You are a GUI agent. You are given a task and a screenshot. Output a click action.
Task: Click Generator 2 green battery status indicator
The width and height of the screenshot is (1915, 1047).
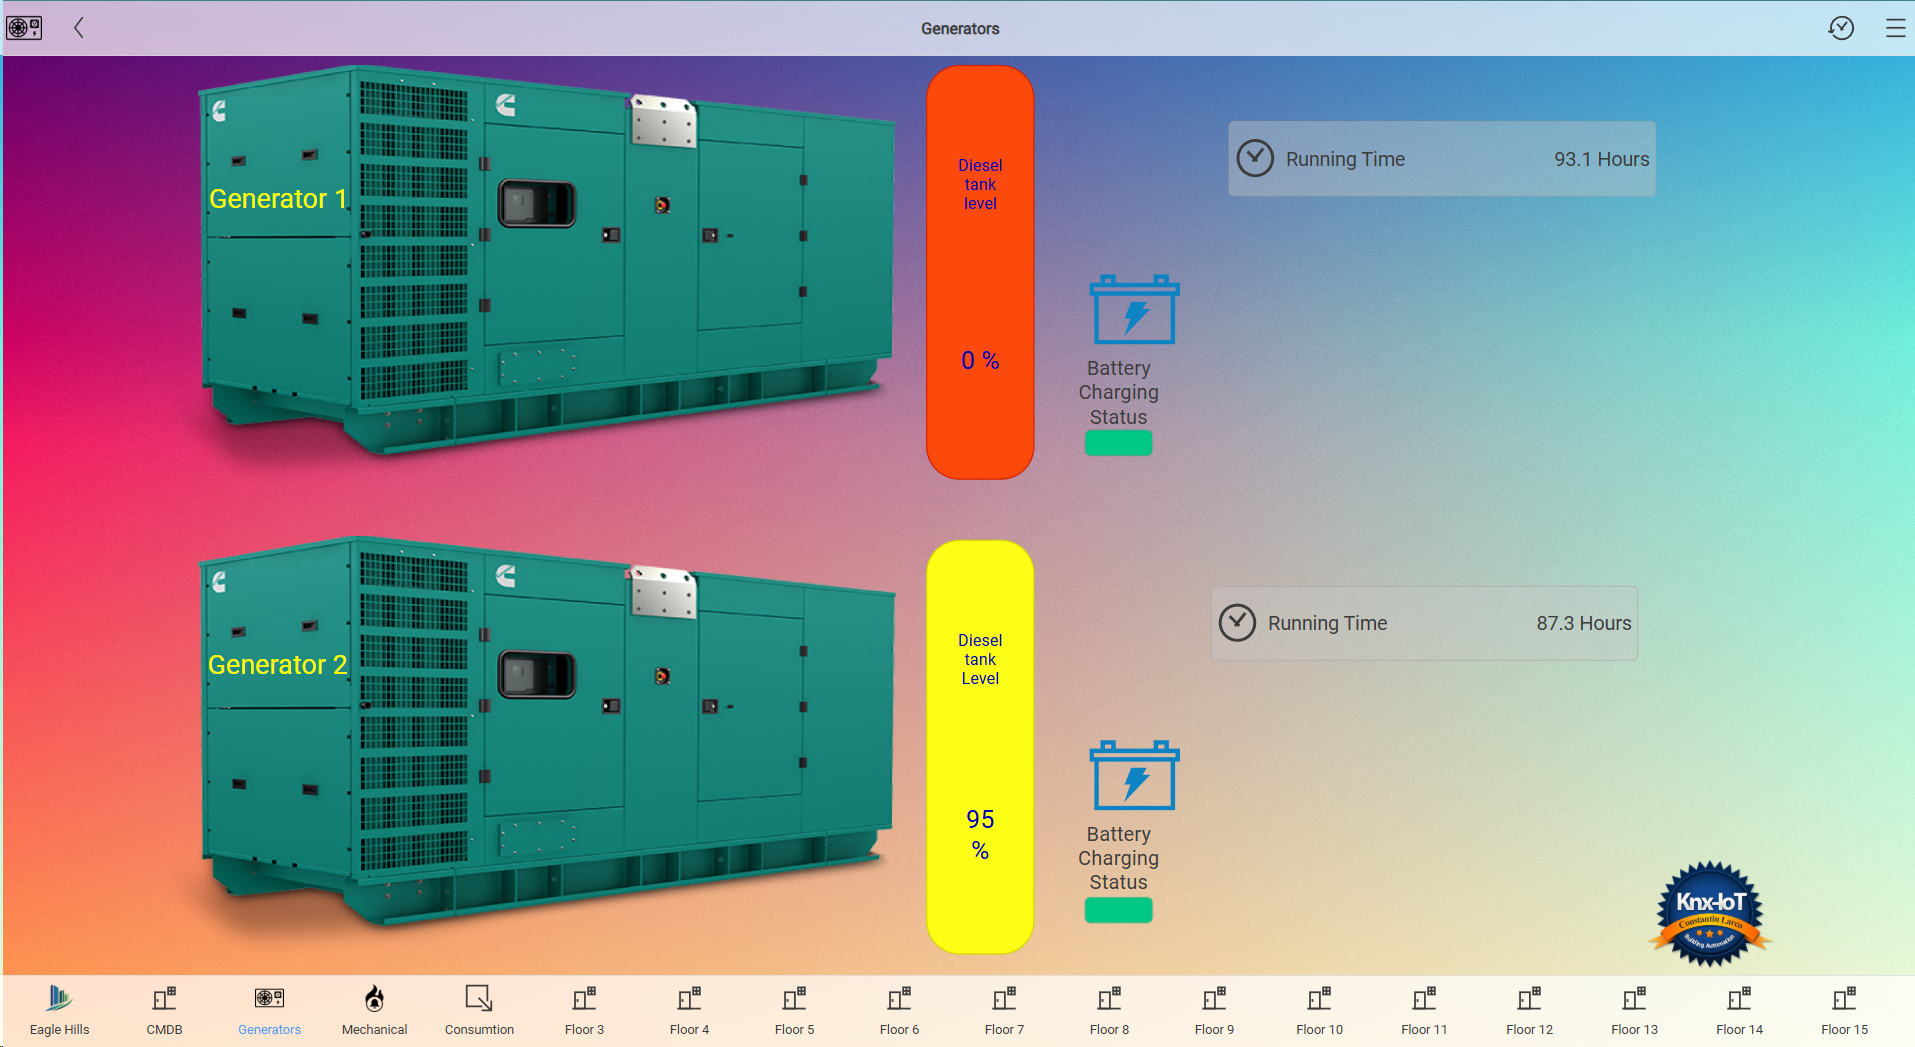click(1118, 909)
